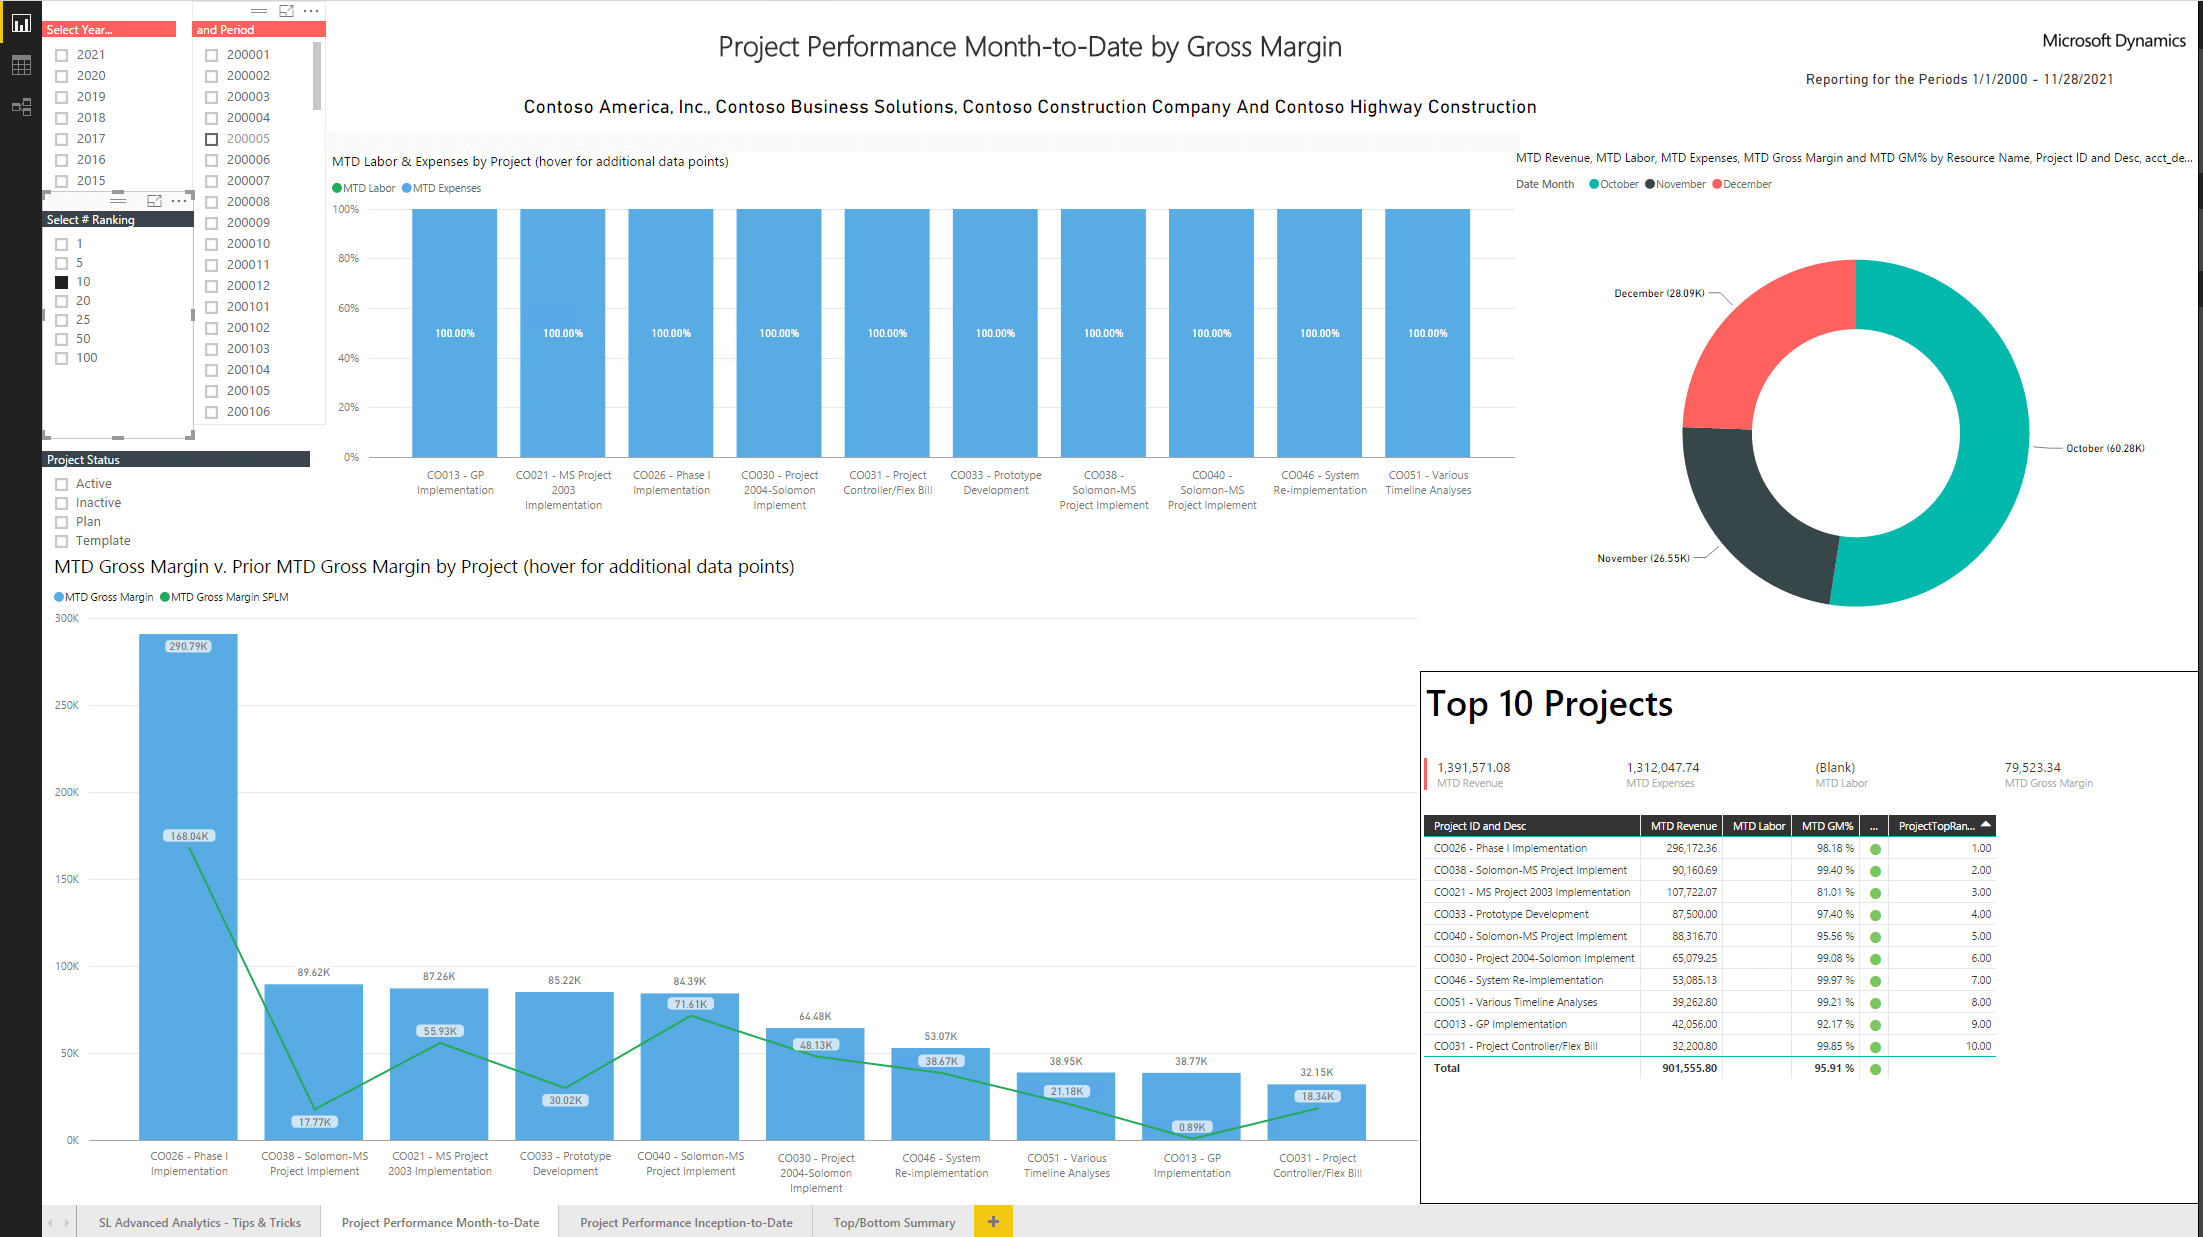Click the Select Year slicer header
Image resolution: width=2203 pixels, height=1237 pixels.
tap(110, 30)
